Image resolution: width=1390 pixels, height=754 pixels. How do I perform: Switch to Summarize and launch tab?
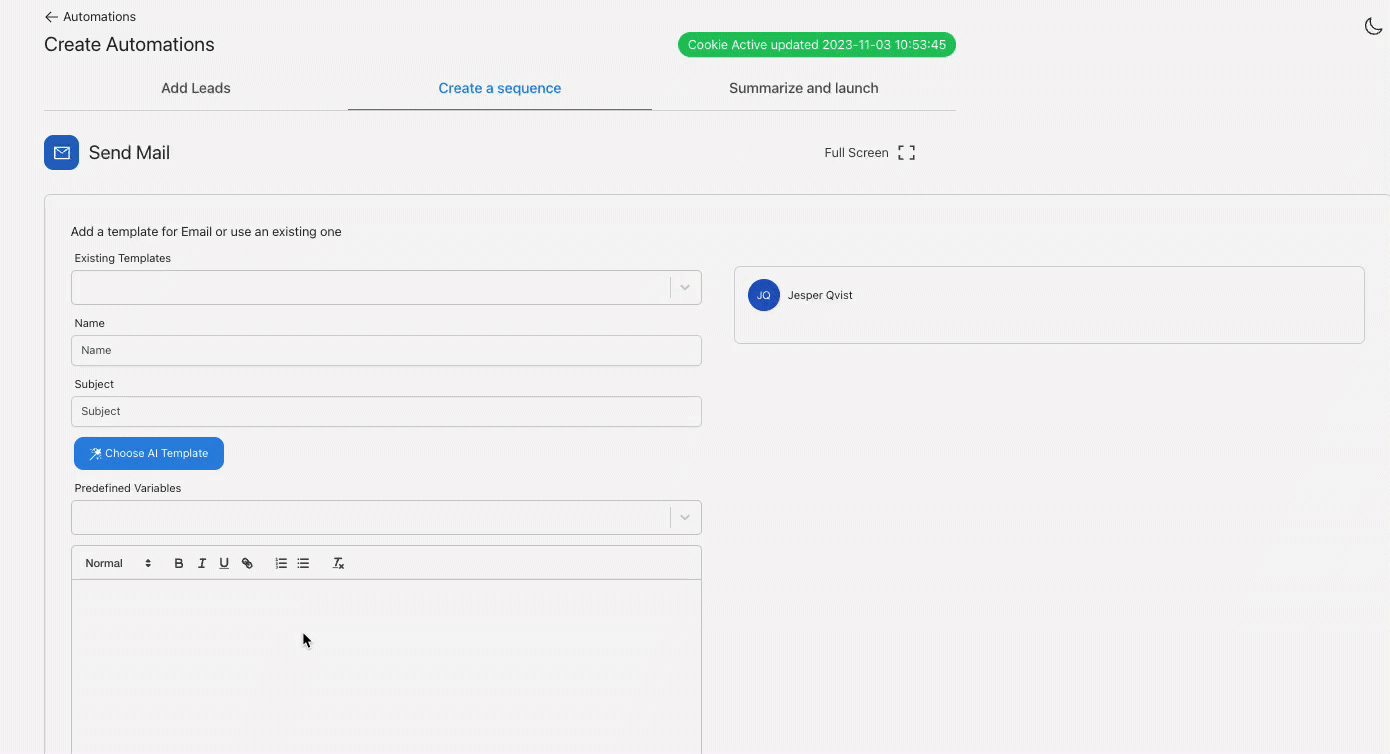[x=803, y=88]
